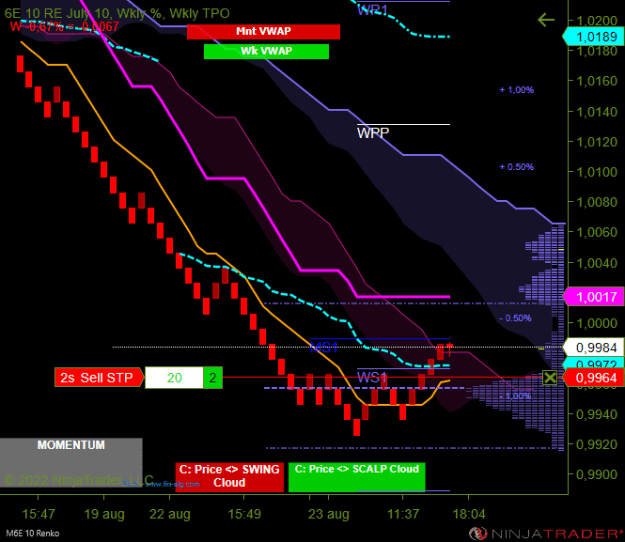The width and height of the screenshot is (625, 542).
Task: Click the 15:49 time axis label
Action: coord(244,514)
